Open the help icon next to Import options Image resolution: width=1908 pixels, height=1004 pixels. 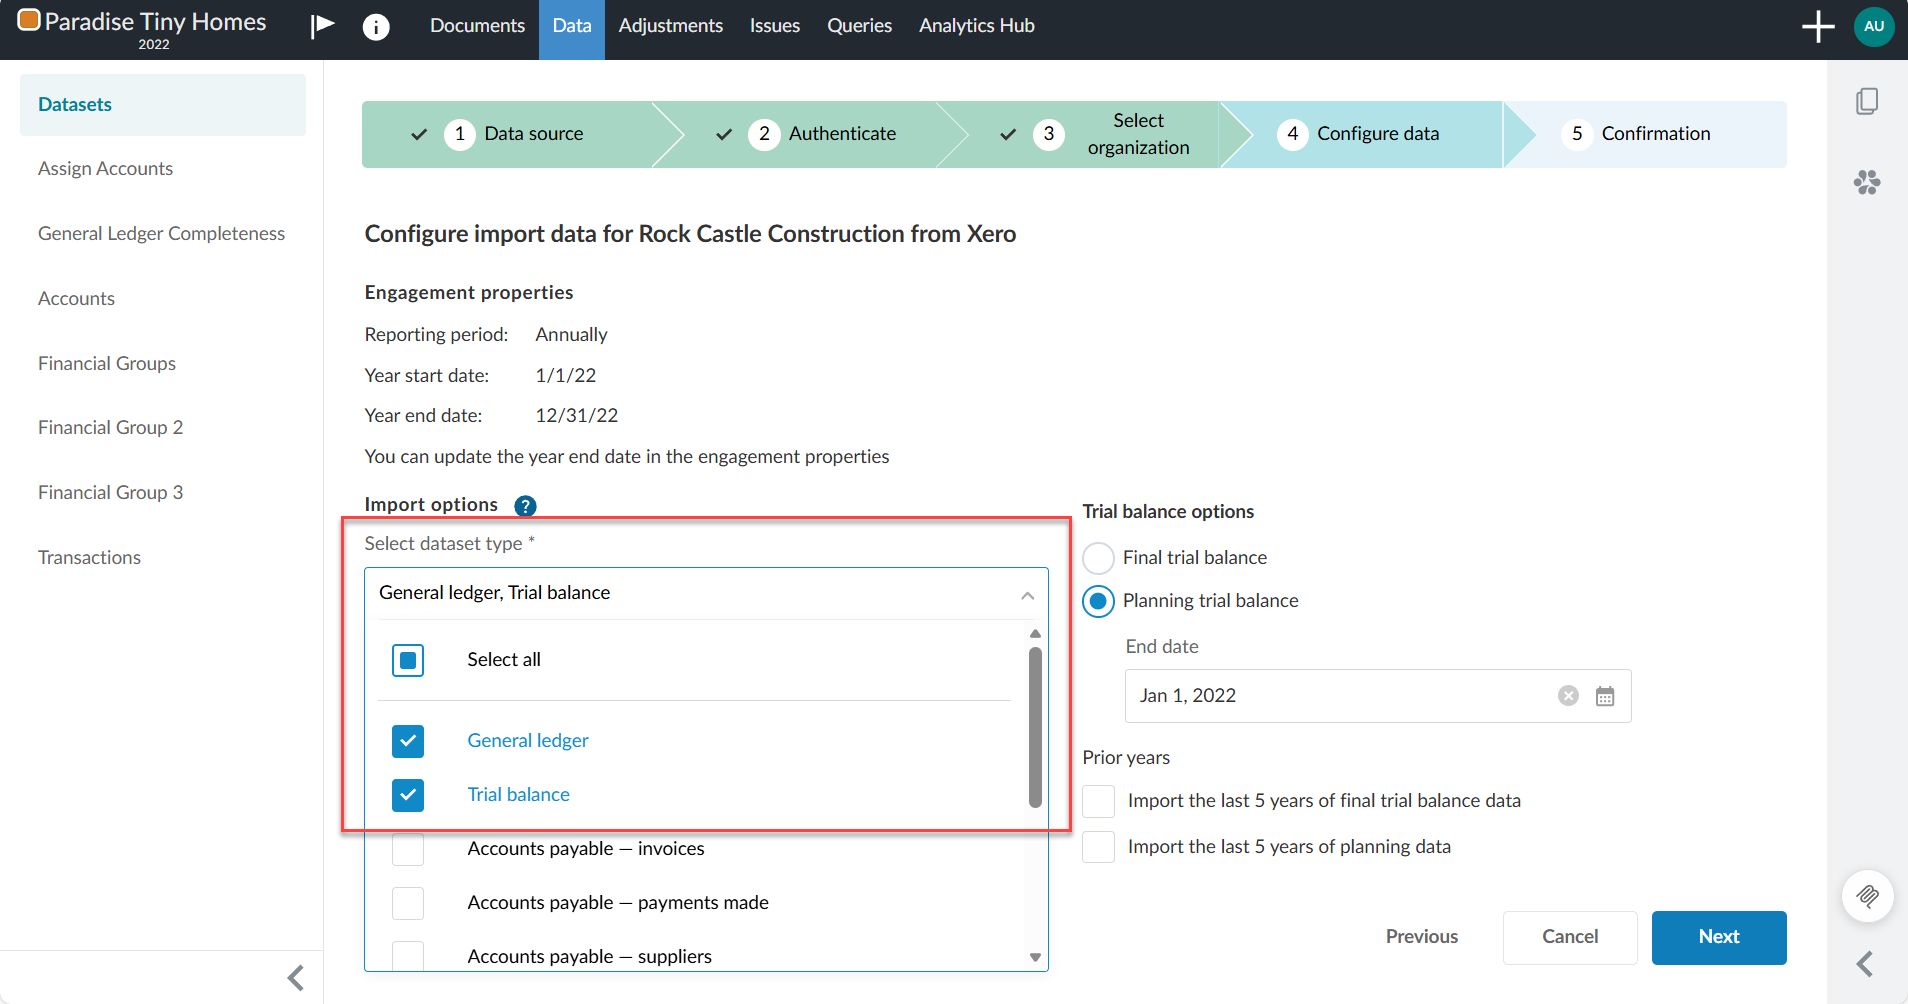point(524,505)
